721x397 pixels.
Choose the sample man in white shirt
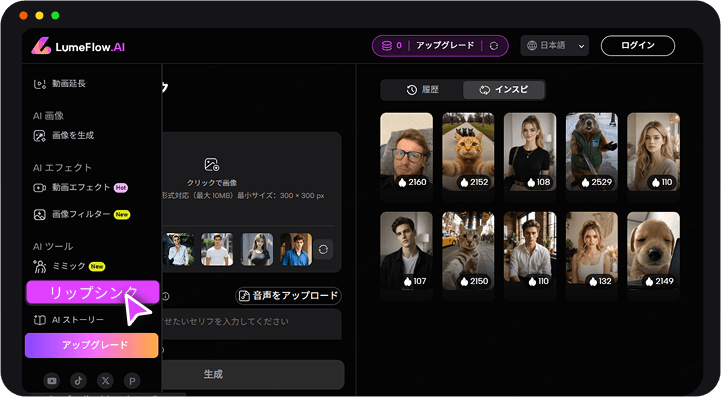click(x=178, y=249)
